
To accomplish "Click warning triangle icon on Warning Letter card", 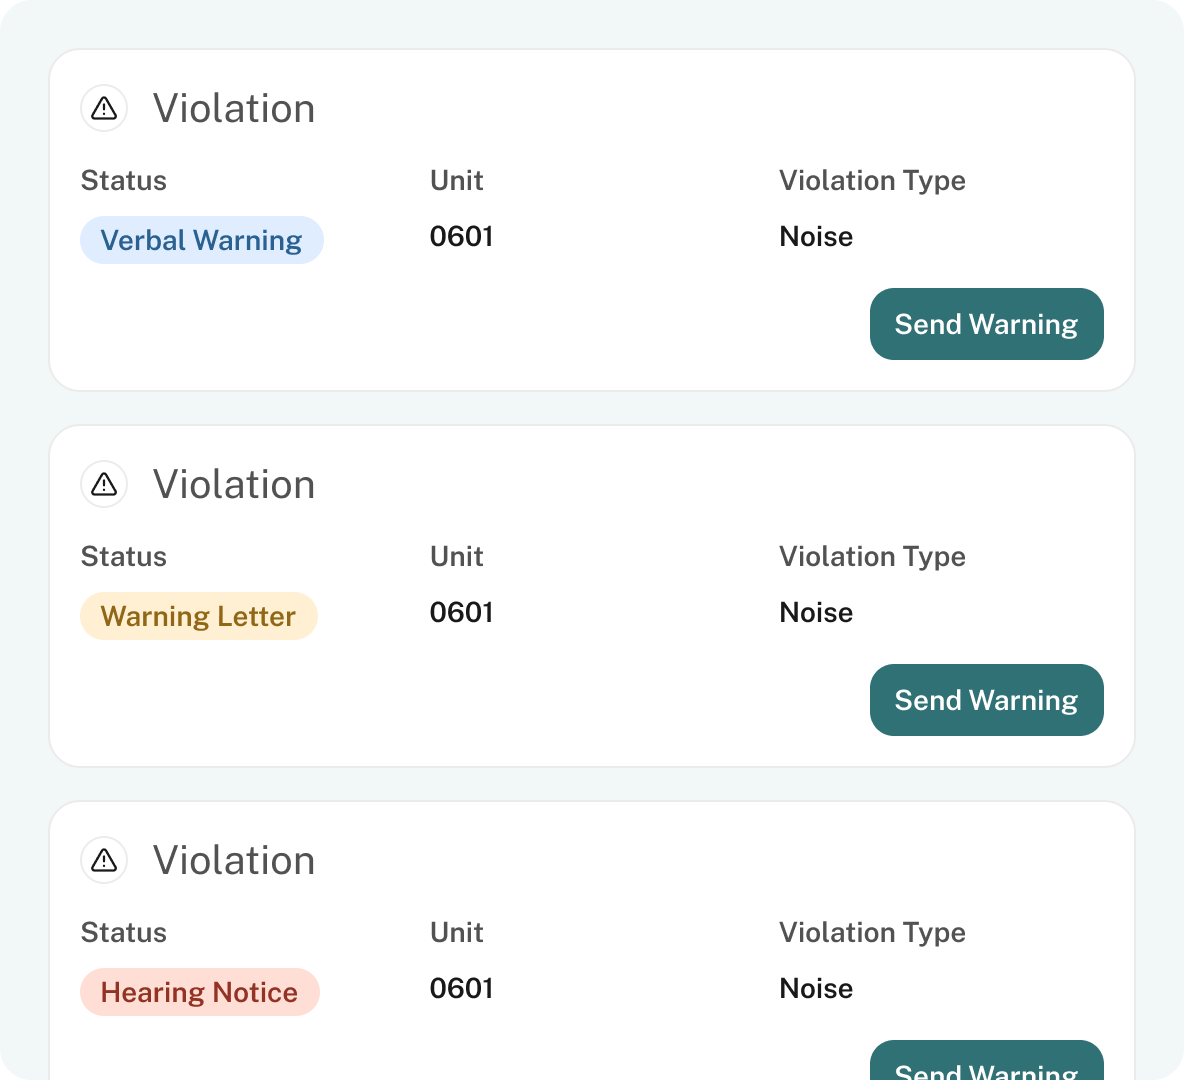I will (104, 484).
